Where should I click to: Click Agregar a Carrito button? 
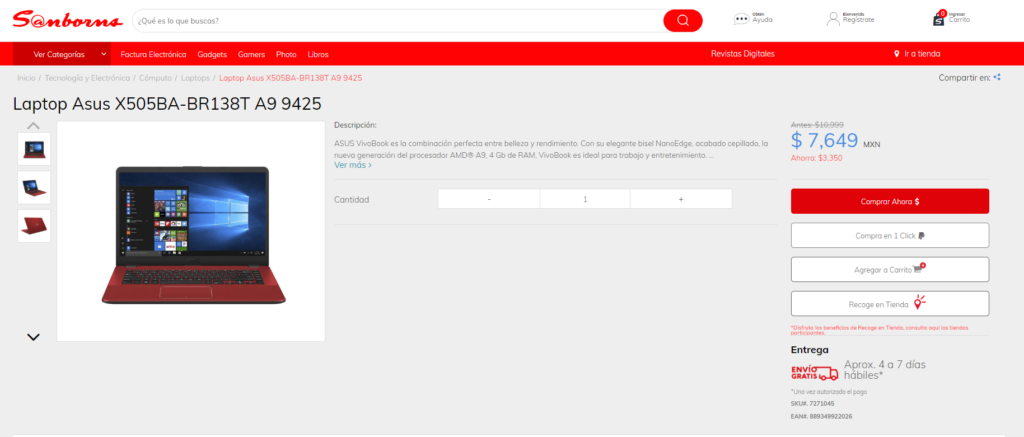(x=889, y=269)
